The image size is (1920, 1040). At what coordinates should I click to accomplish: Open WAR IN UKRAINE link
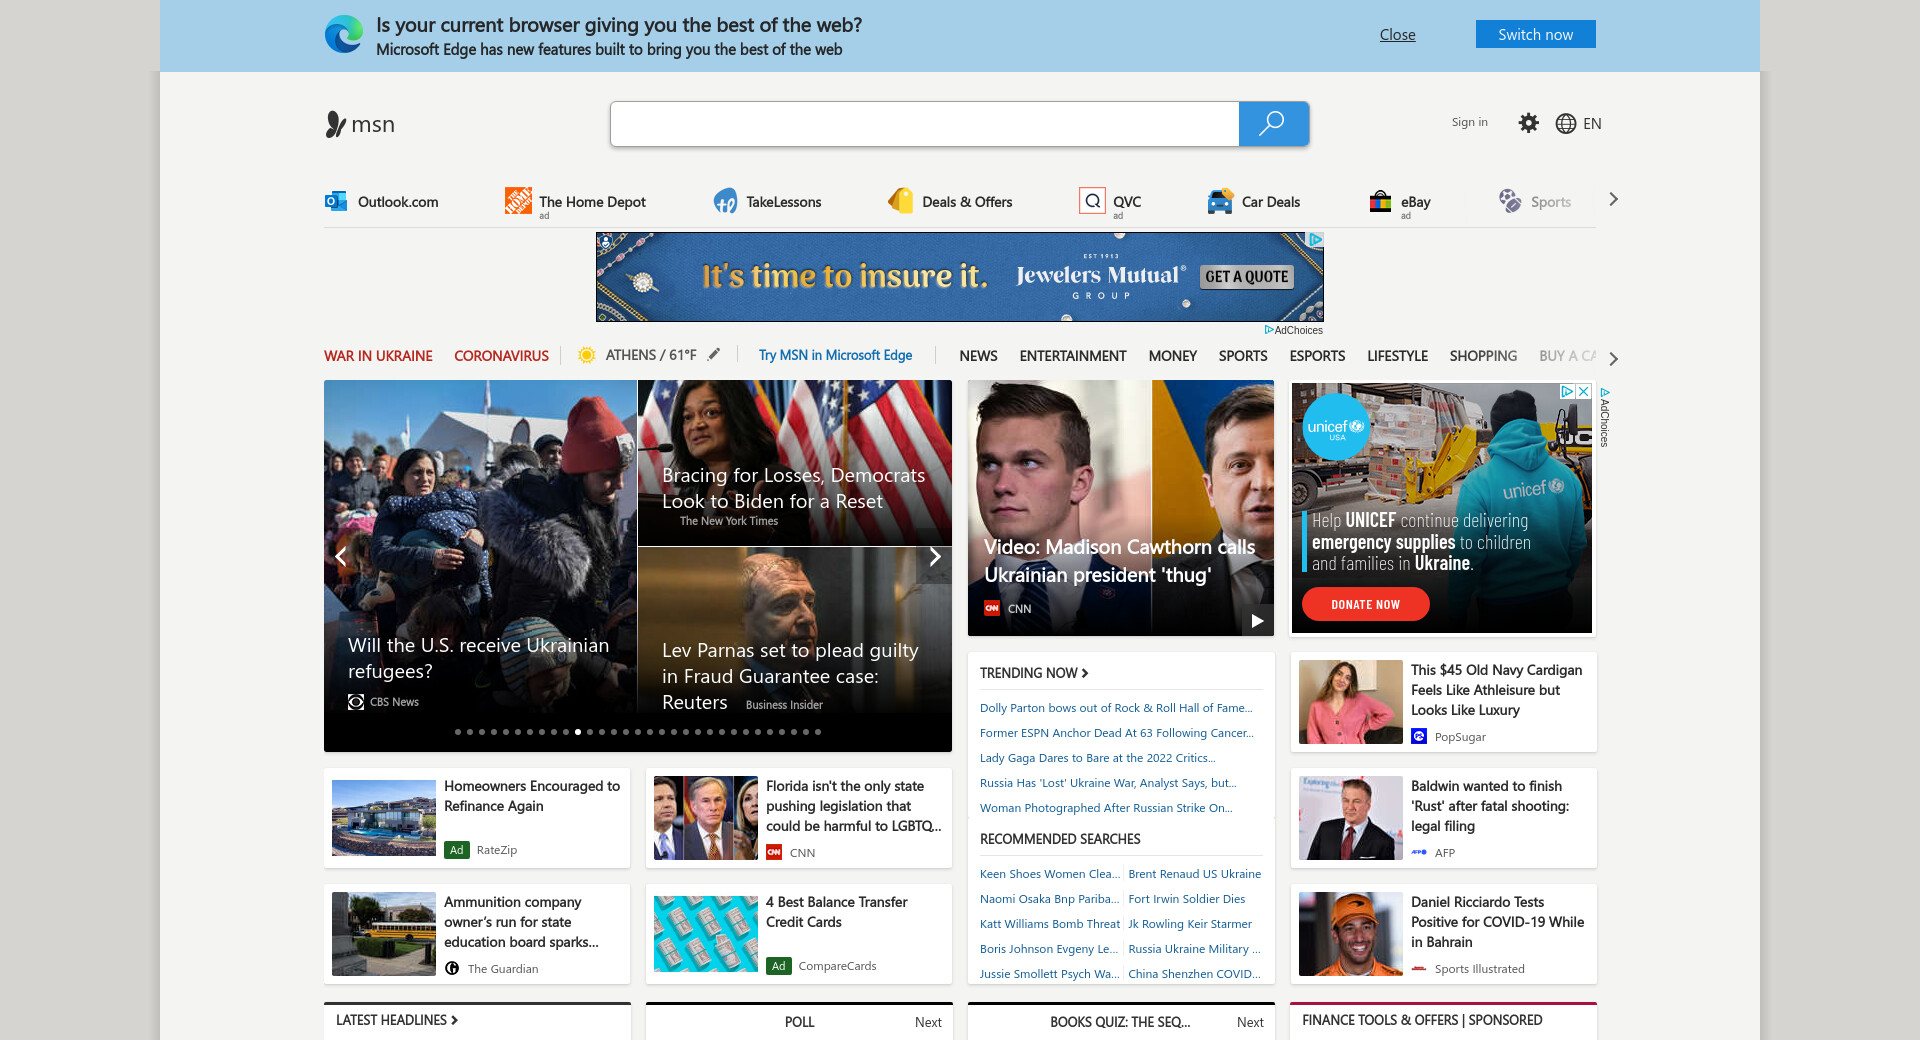pos(378,356)
